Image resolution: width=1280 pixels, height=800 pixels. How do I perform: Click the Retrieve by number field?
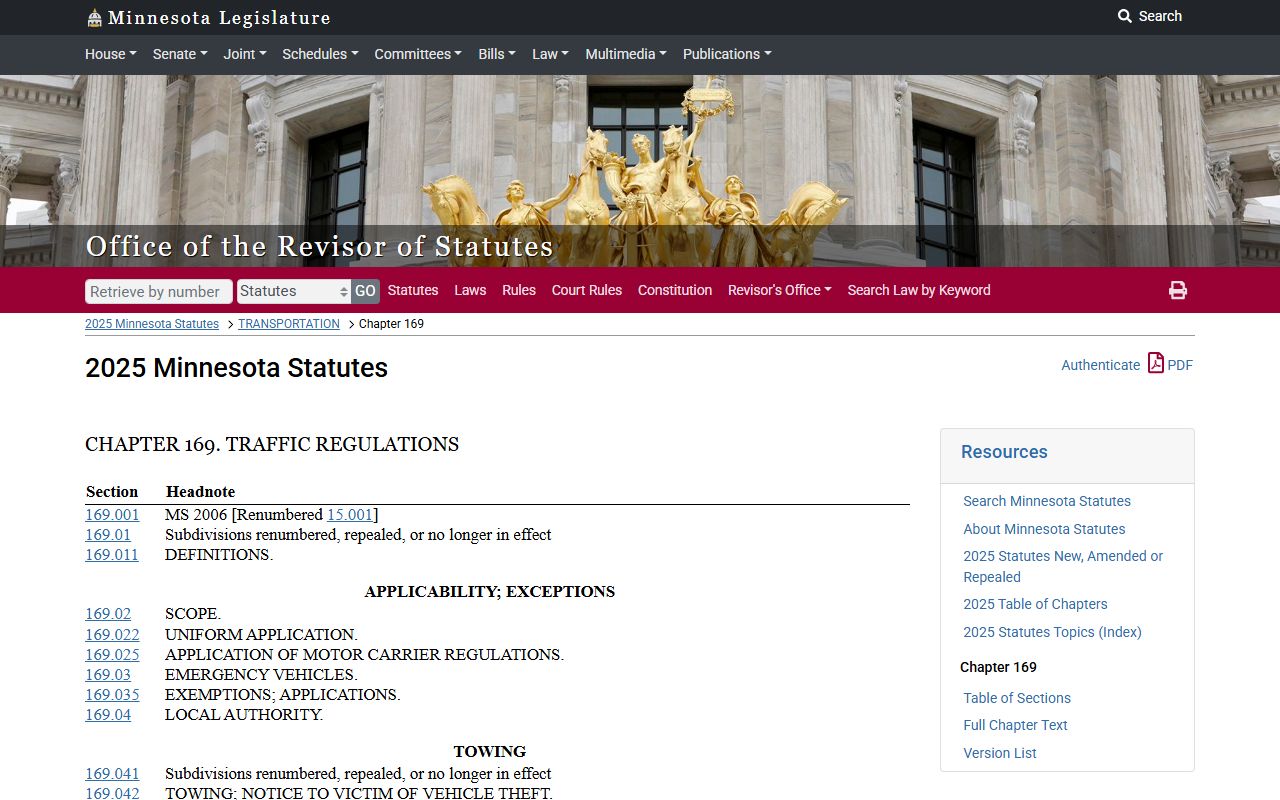pos(159,291)
